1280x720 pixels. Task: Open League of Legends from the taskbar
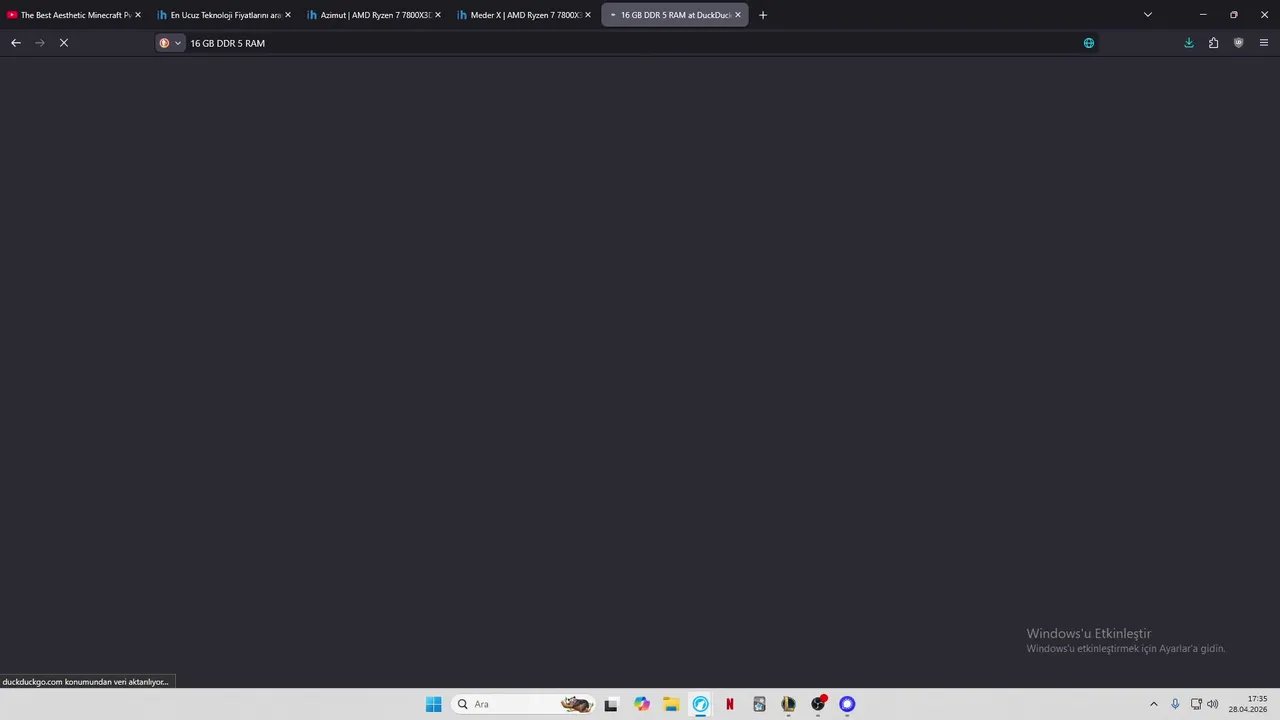pos(788,704)
